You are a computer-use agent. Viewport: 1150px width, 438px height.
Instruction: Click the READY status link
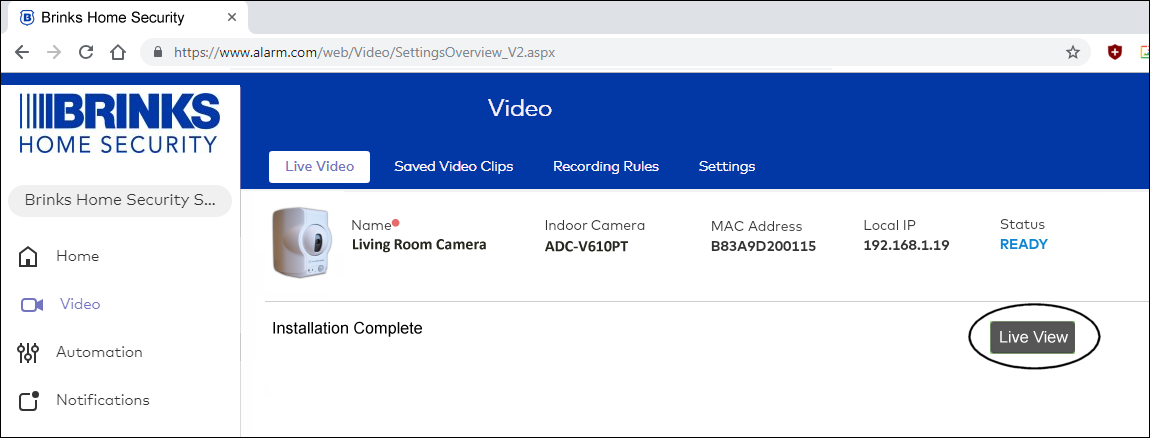click(x=1024, y=244)
